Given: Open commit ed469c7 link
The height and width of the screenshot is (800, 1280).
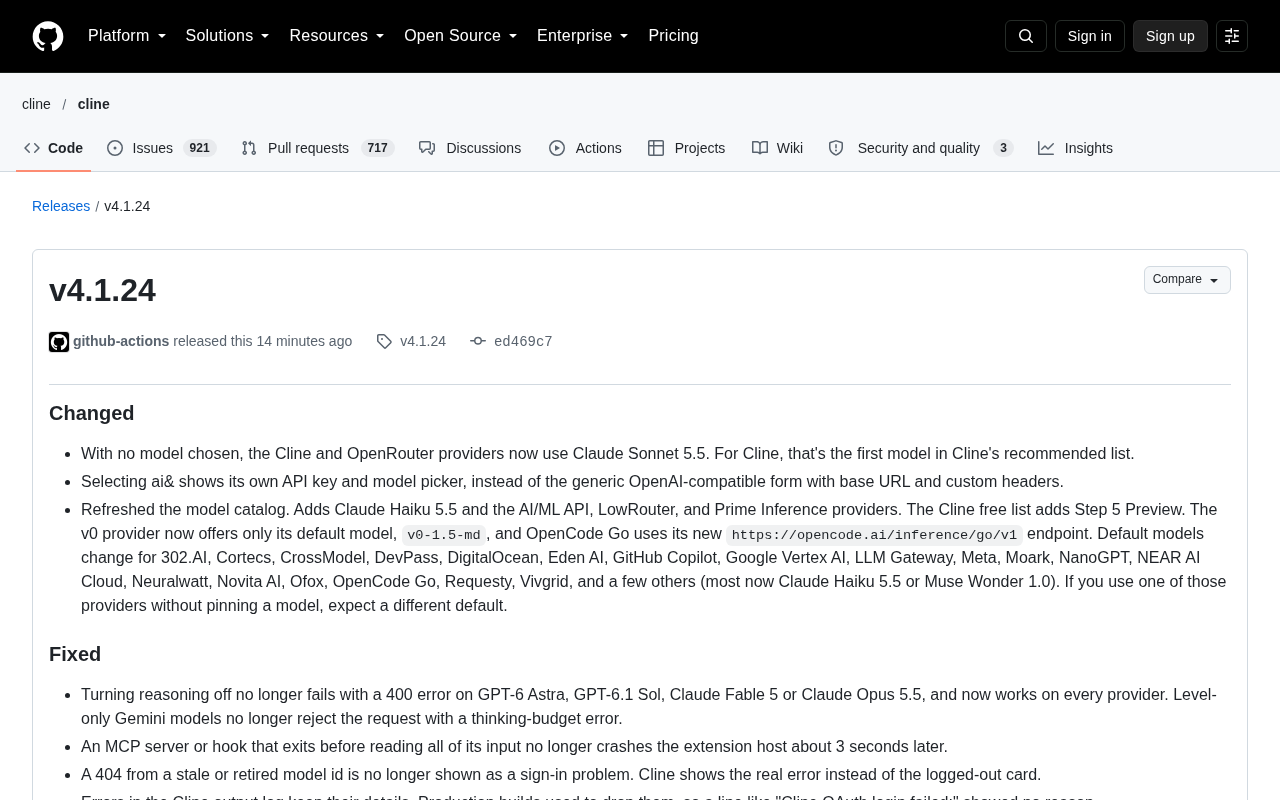Looking at the screenshot, I should click(523, 342).
